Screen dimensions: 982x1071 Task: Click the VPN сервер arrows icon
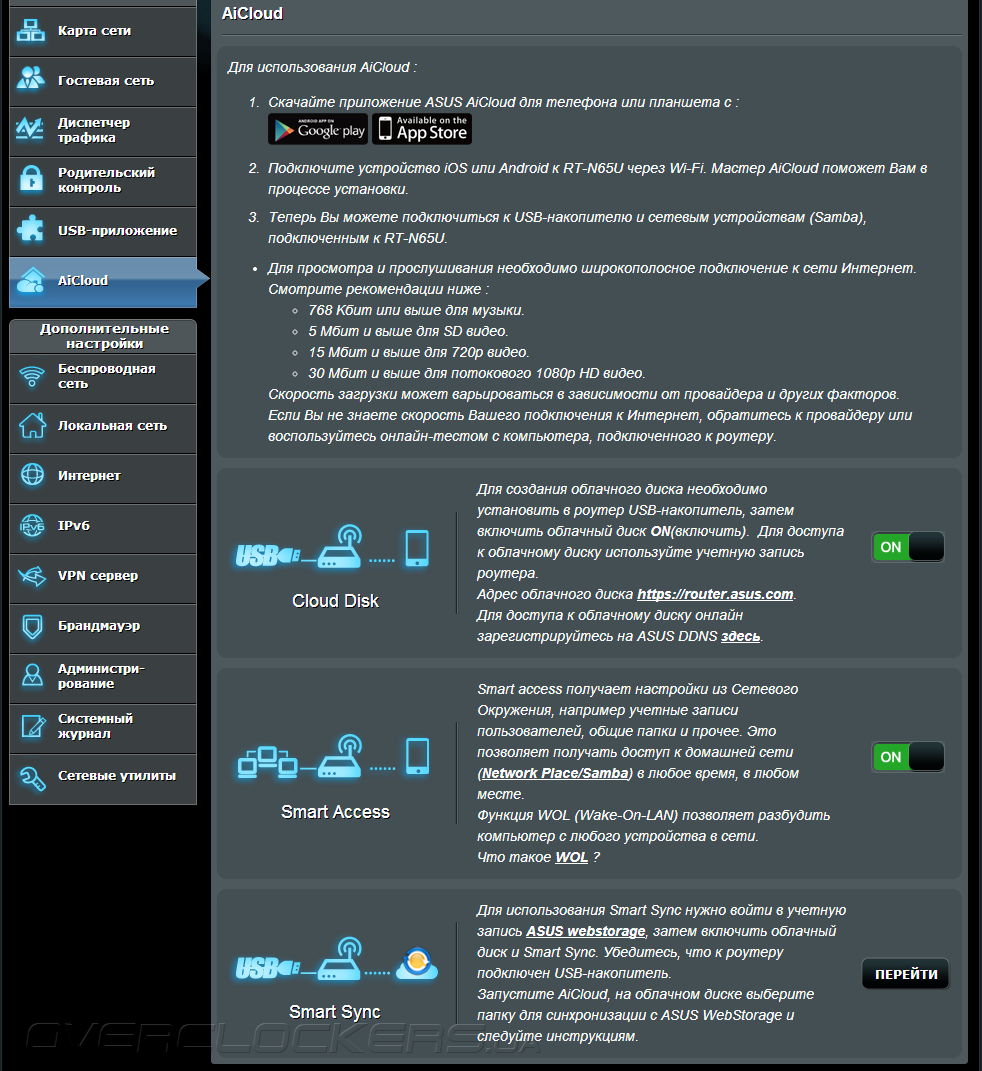coord(32,576)
